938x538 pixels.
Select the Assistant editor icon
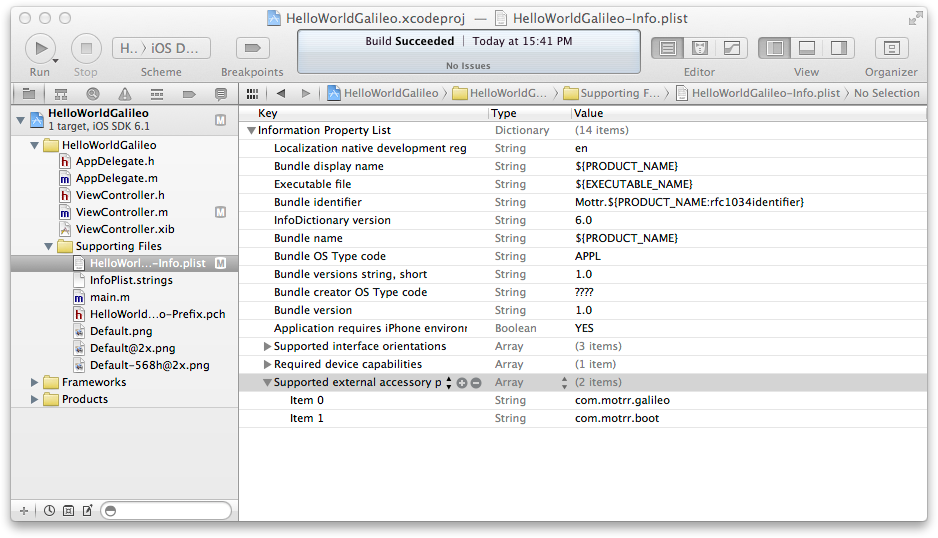[699, 48]
